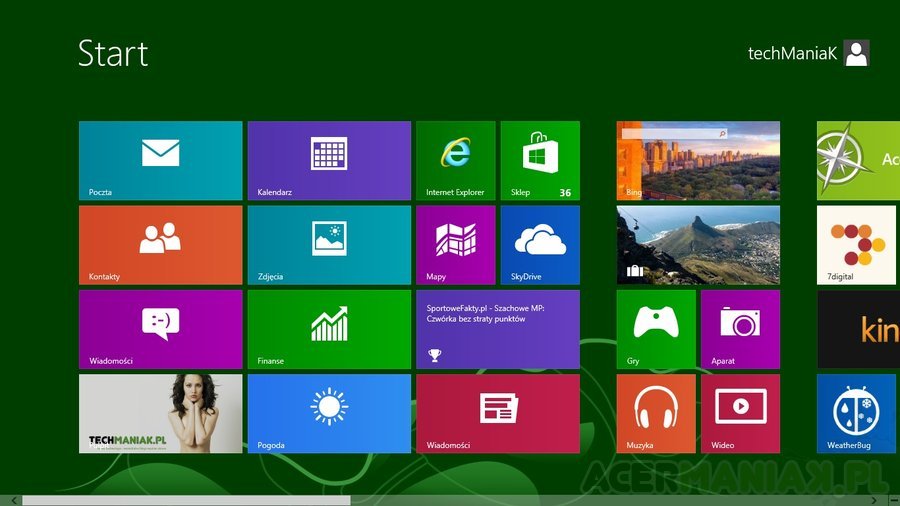
Task: Open the Kalendarz calendar tile
Action: click(x=329, y=161)
